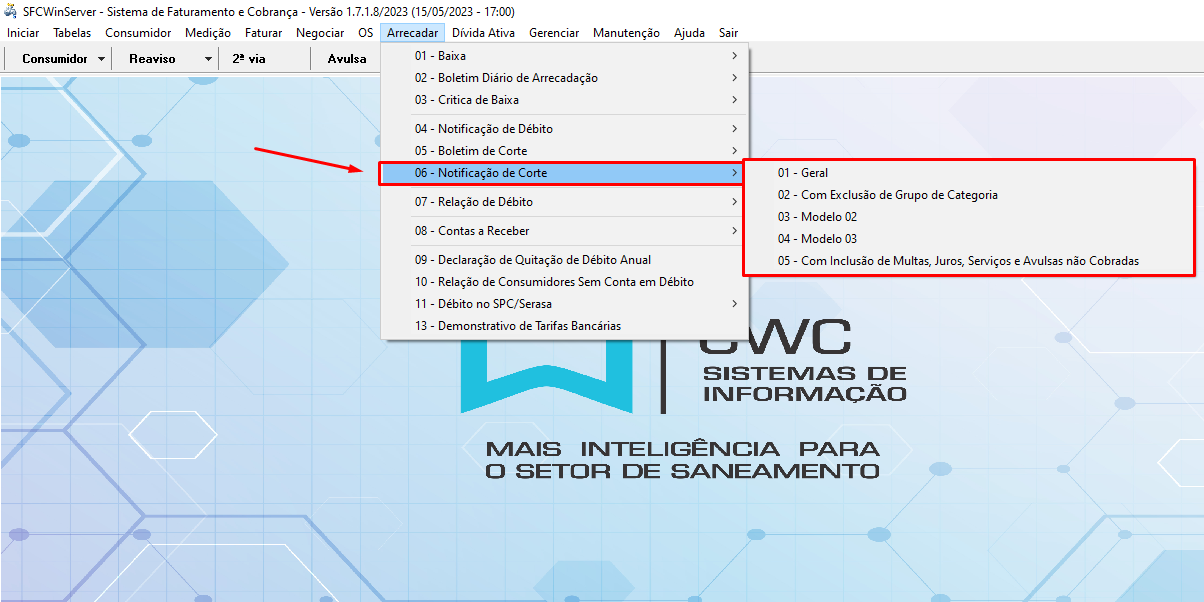Viewport: 1204px width, 602px height.
Task: Open the Dívida Ativa menu
Action: pos(484,33)
